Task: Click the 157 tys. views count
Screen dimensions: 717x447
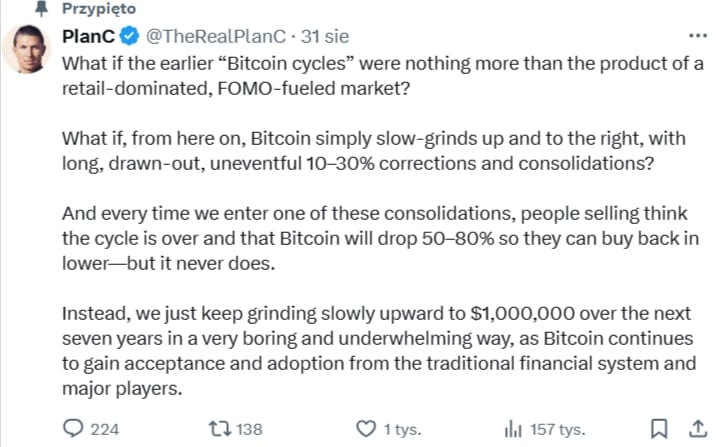Action: coord(557,429)
